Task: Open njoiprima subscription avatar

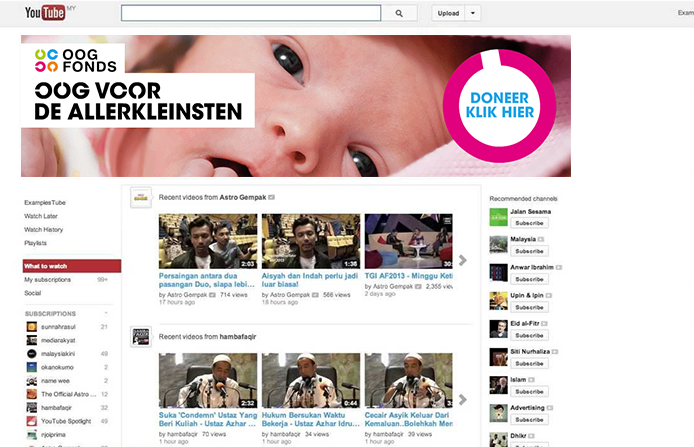Action: point(31,435)
